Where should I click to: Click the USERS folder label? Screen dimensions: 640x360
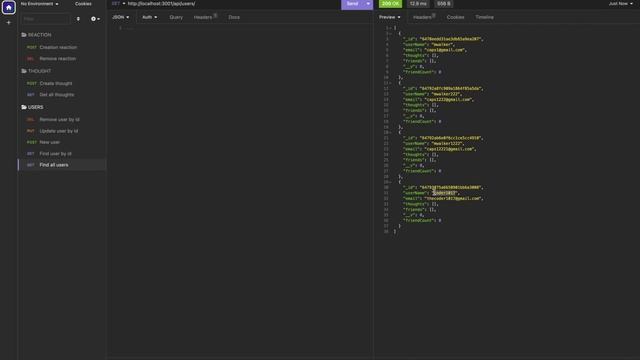(36, 107)
